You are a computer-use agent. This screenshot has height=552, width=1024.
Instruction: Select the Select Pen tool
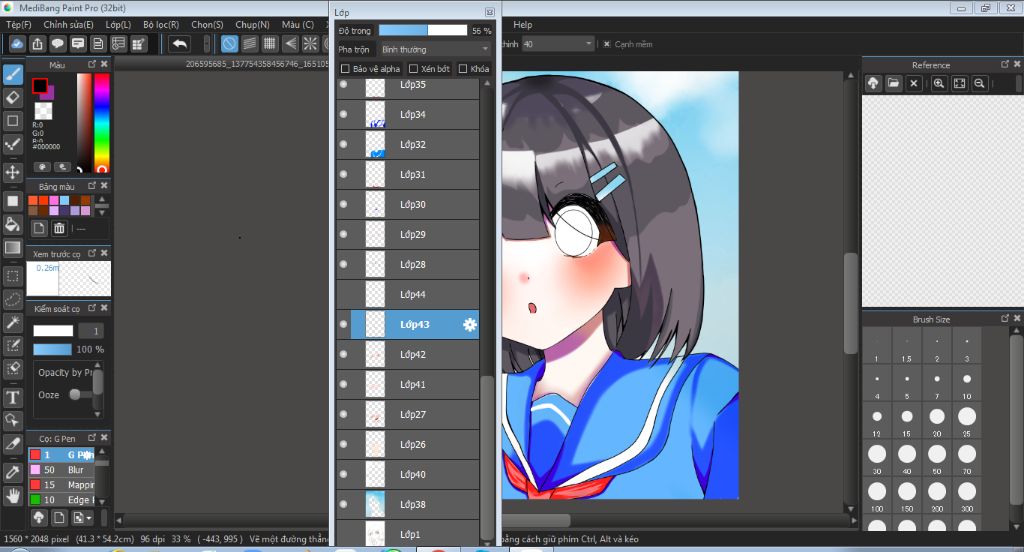pos(12,346)
